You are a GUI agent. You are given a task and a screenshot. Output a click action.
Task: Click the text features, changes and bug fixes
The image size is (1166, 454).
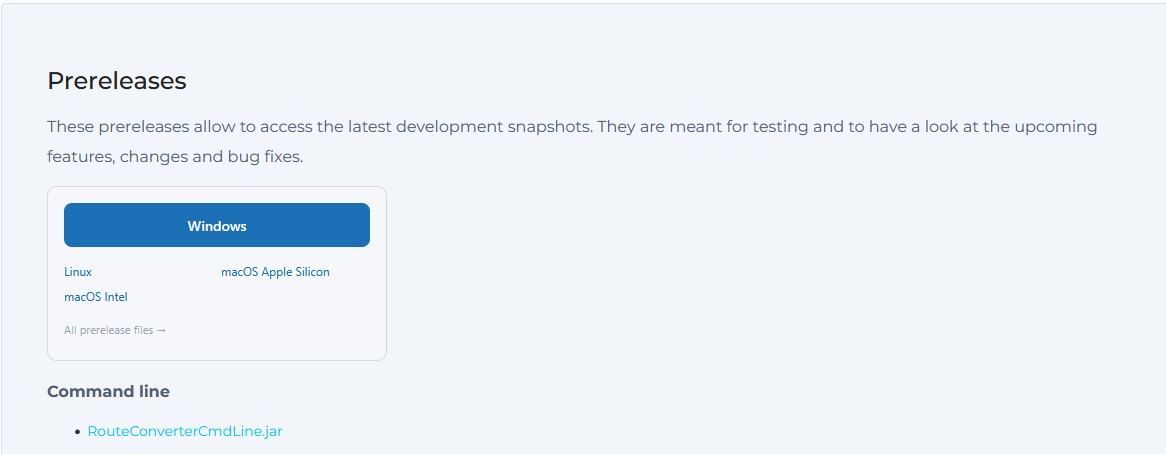click(x=175, y=158)
